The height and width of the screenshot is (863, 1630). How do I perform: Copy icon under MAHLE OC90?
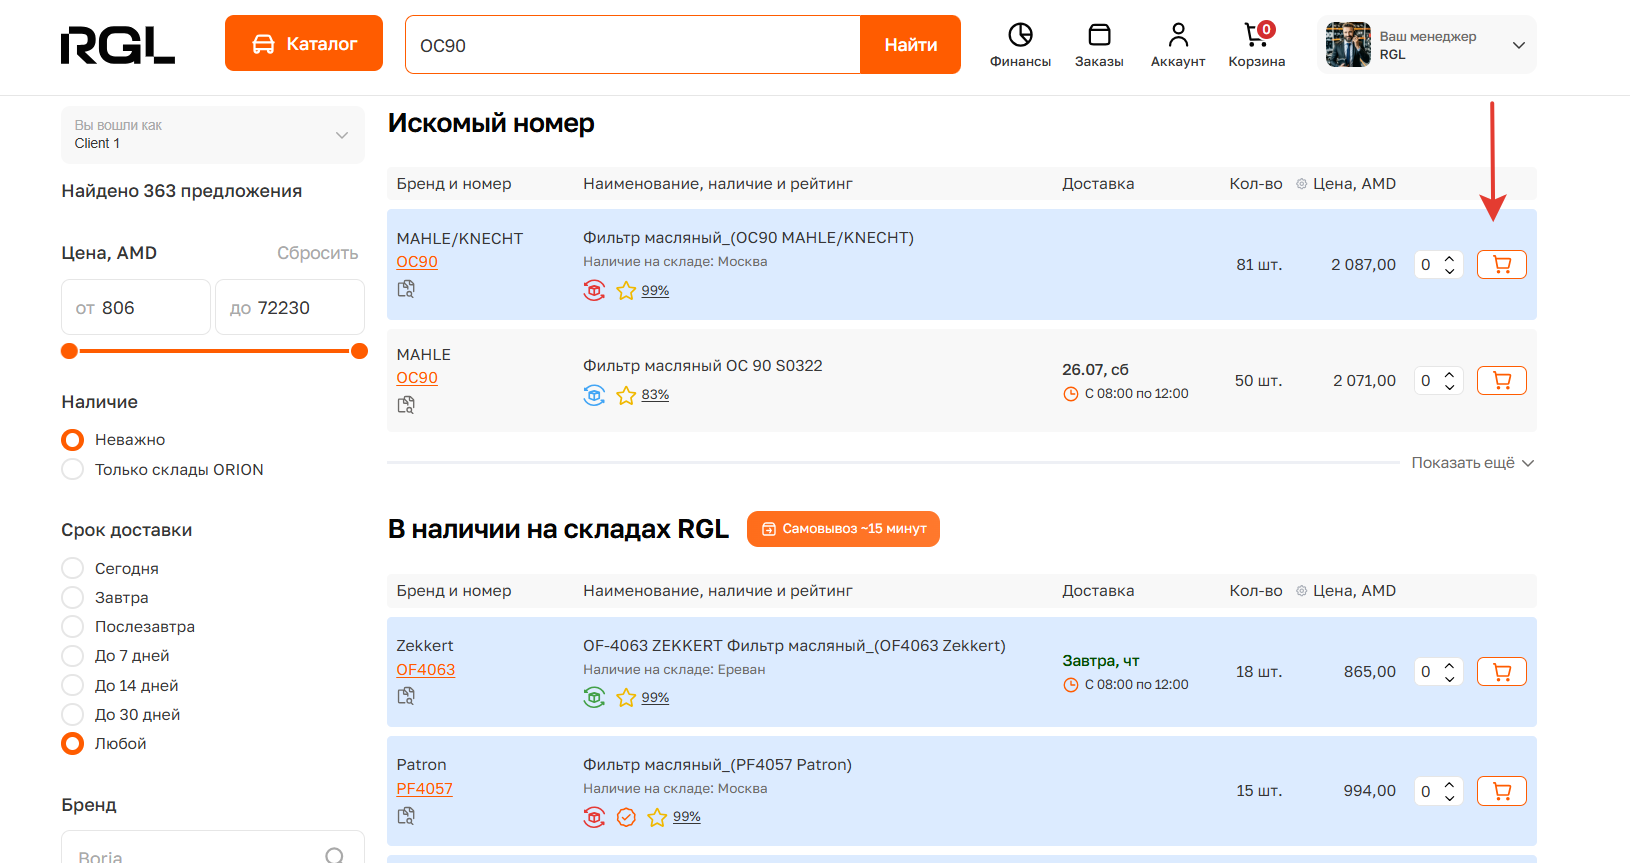click(406, 405)
